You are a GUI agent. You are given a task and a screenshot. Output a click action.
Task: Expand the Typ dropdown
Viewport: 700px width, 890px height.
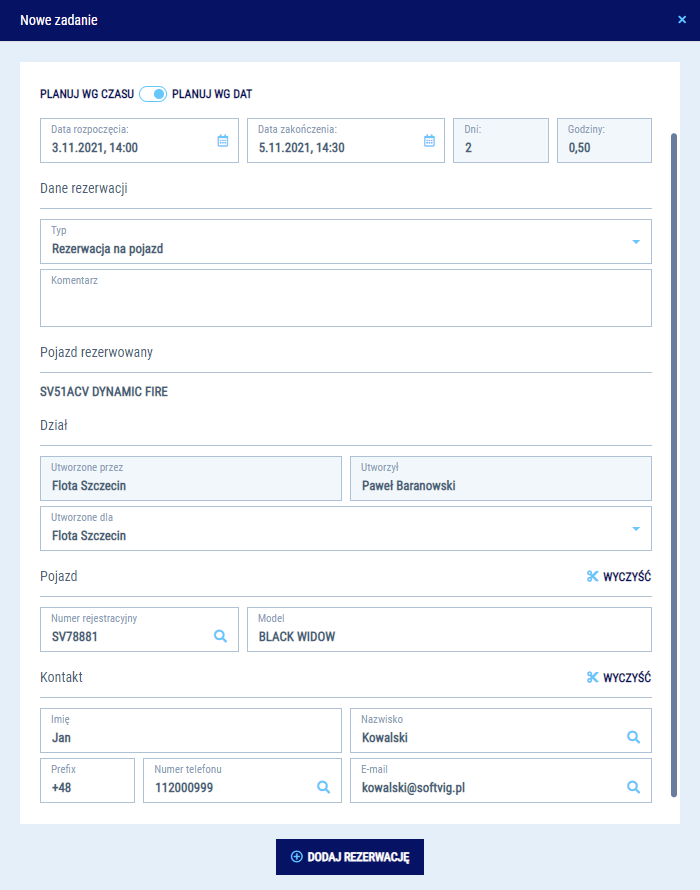[x=635, y=242]
